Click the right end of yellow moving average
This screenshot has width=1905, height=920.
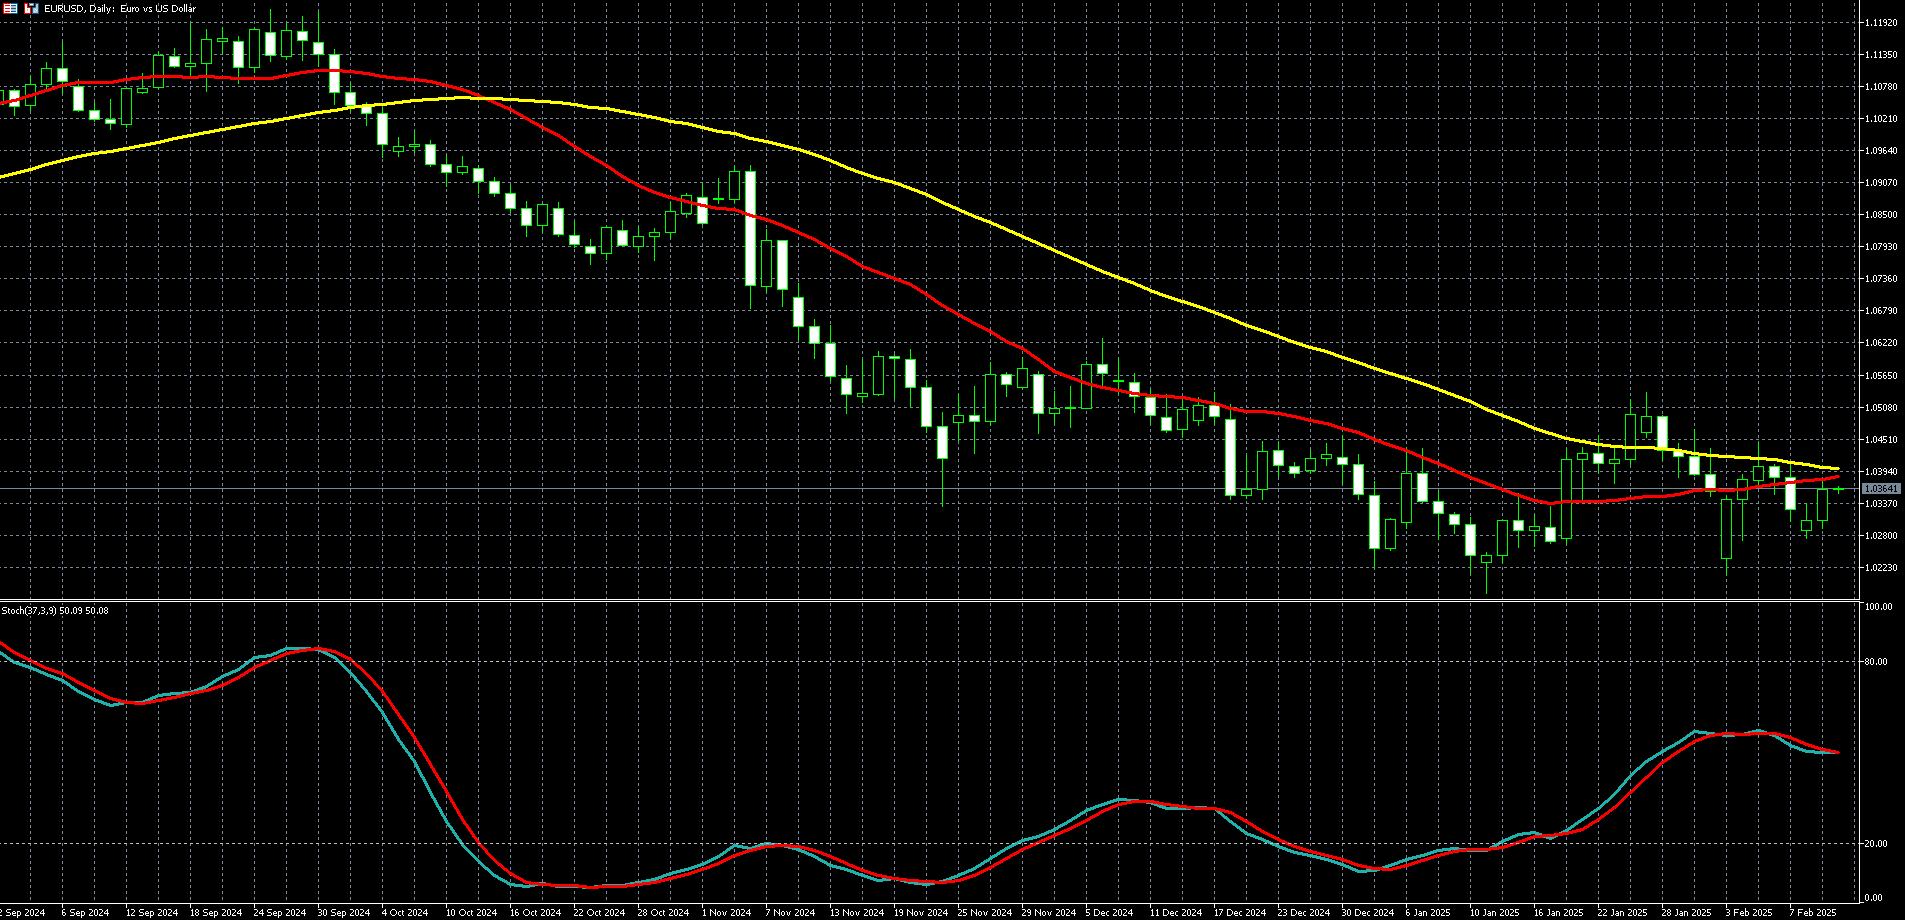1837,468
